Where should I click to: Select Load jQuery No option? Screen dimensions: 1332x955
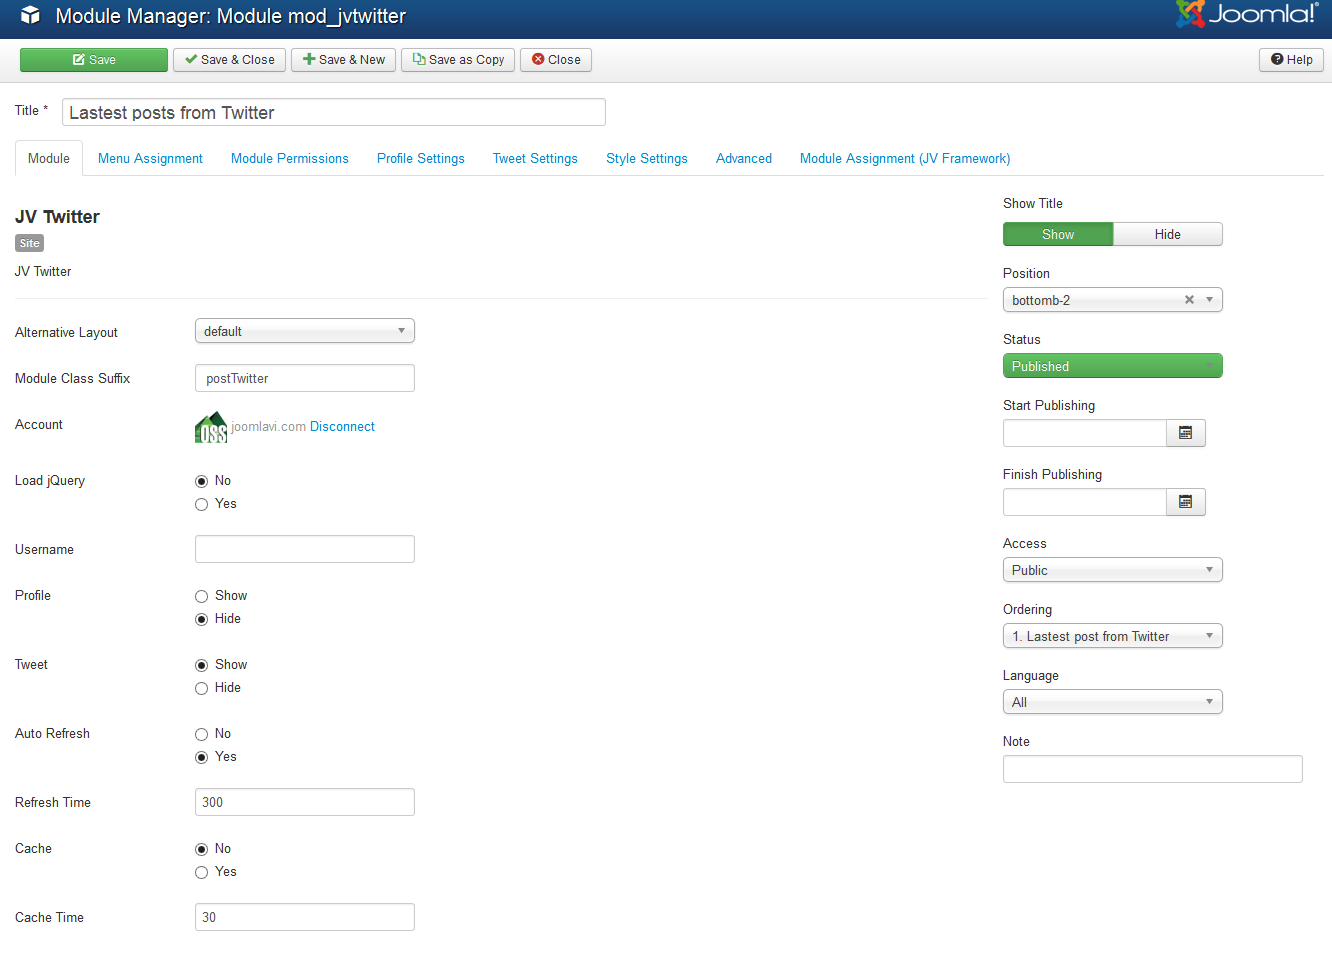coord(201,482)
